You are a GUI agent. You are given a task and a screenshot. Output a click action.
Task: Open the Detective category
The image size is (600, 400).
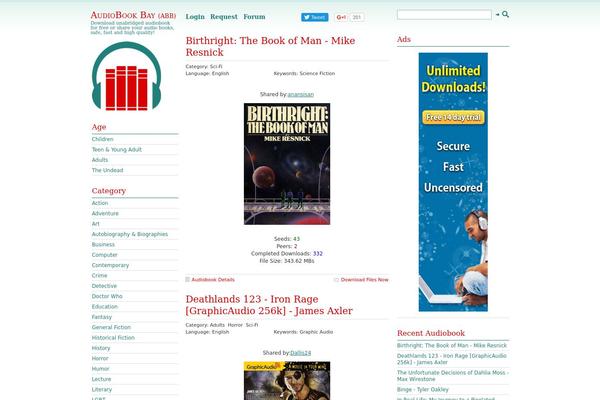[x=104, y=286]
